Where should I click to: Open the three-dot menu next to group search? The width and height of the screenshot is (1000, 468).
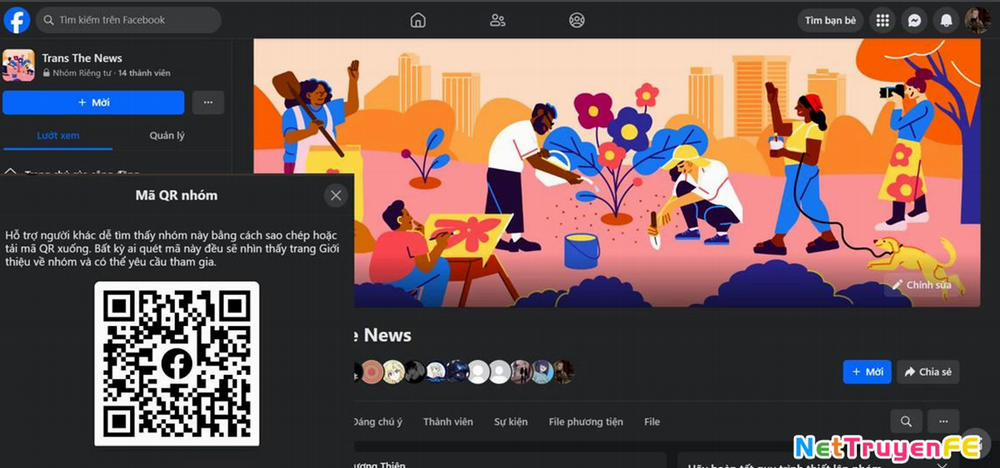pos(943,421)
